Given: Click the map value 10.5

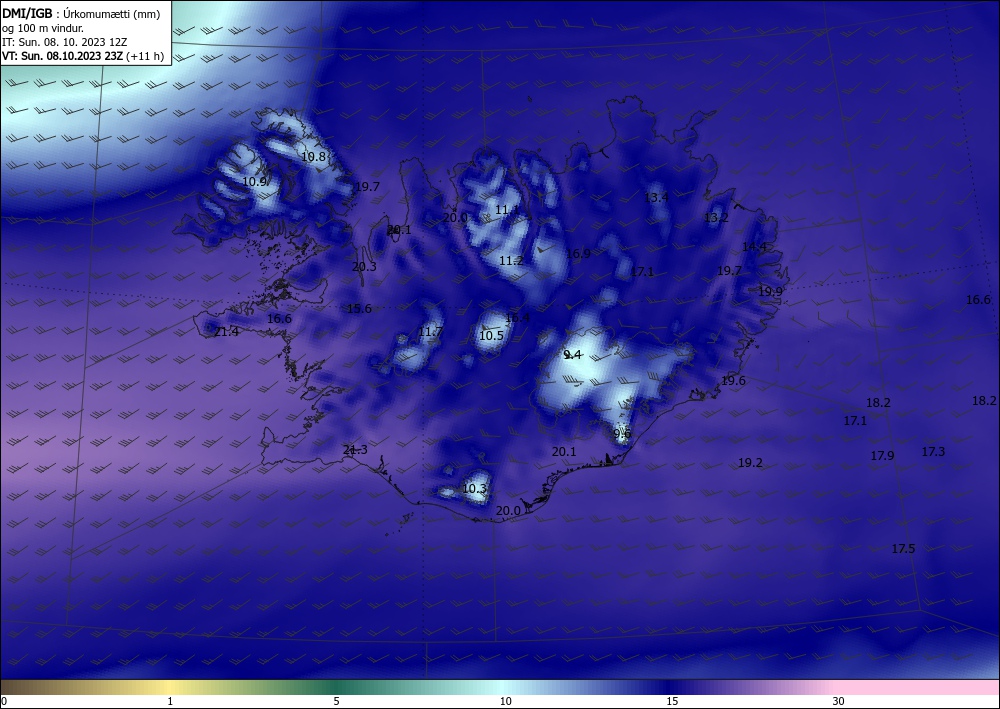Looking at the screenshot, I should [x=491, y=335].
